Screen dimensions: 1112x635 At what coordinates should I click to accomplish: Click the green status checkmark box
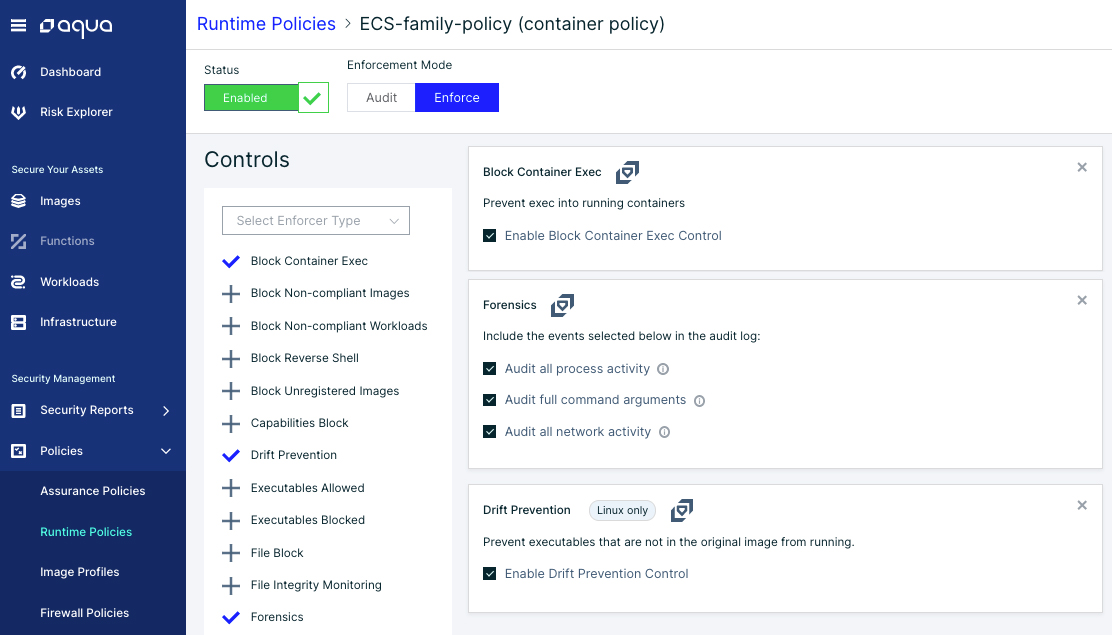[313, 98]
